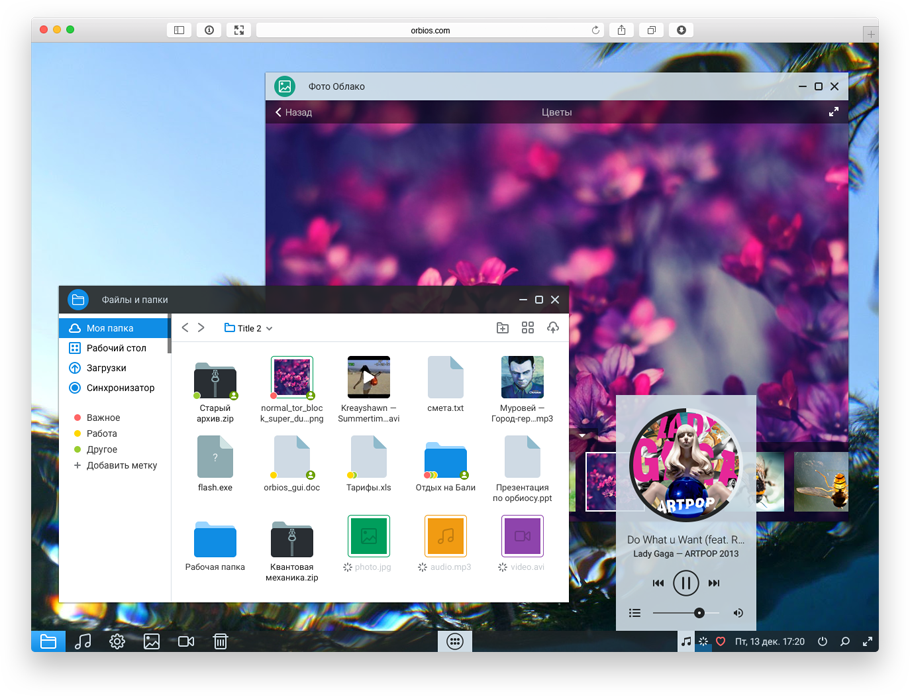
Task: Open the trash from the bottom taskbar
Action: pyautogui.click(x=220, y=642)
